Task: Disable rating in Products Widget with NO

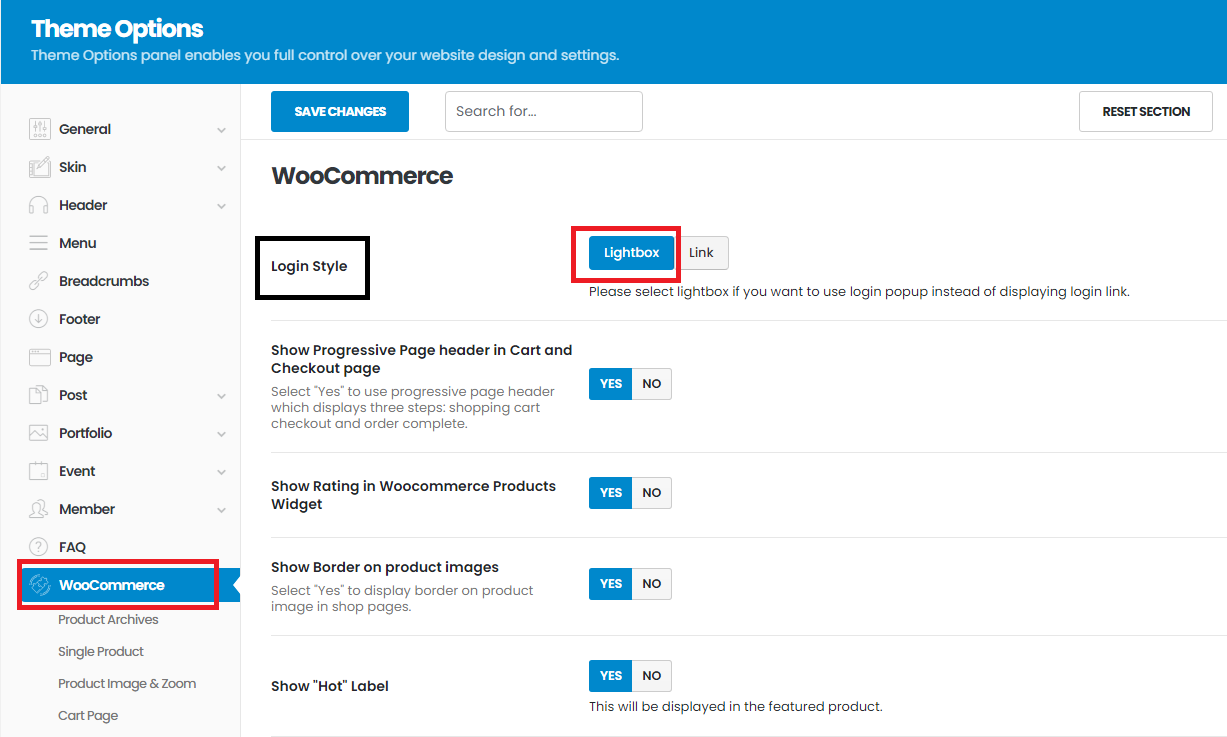Action: coord(652,493)
